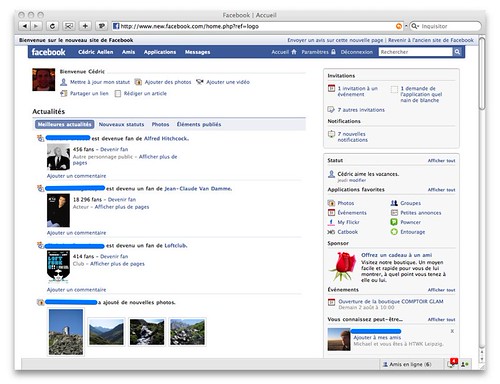The image size is (500, 384).
Task: Open Cédric Aellen profile in navigation
Action: click(x=96, y=52)
